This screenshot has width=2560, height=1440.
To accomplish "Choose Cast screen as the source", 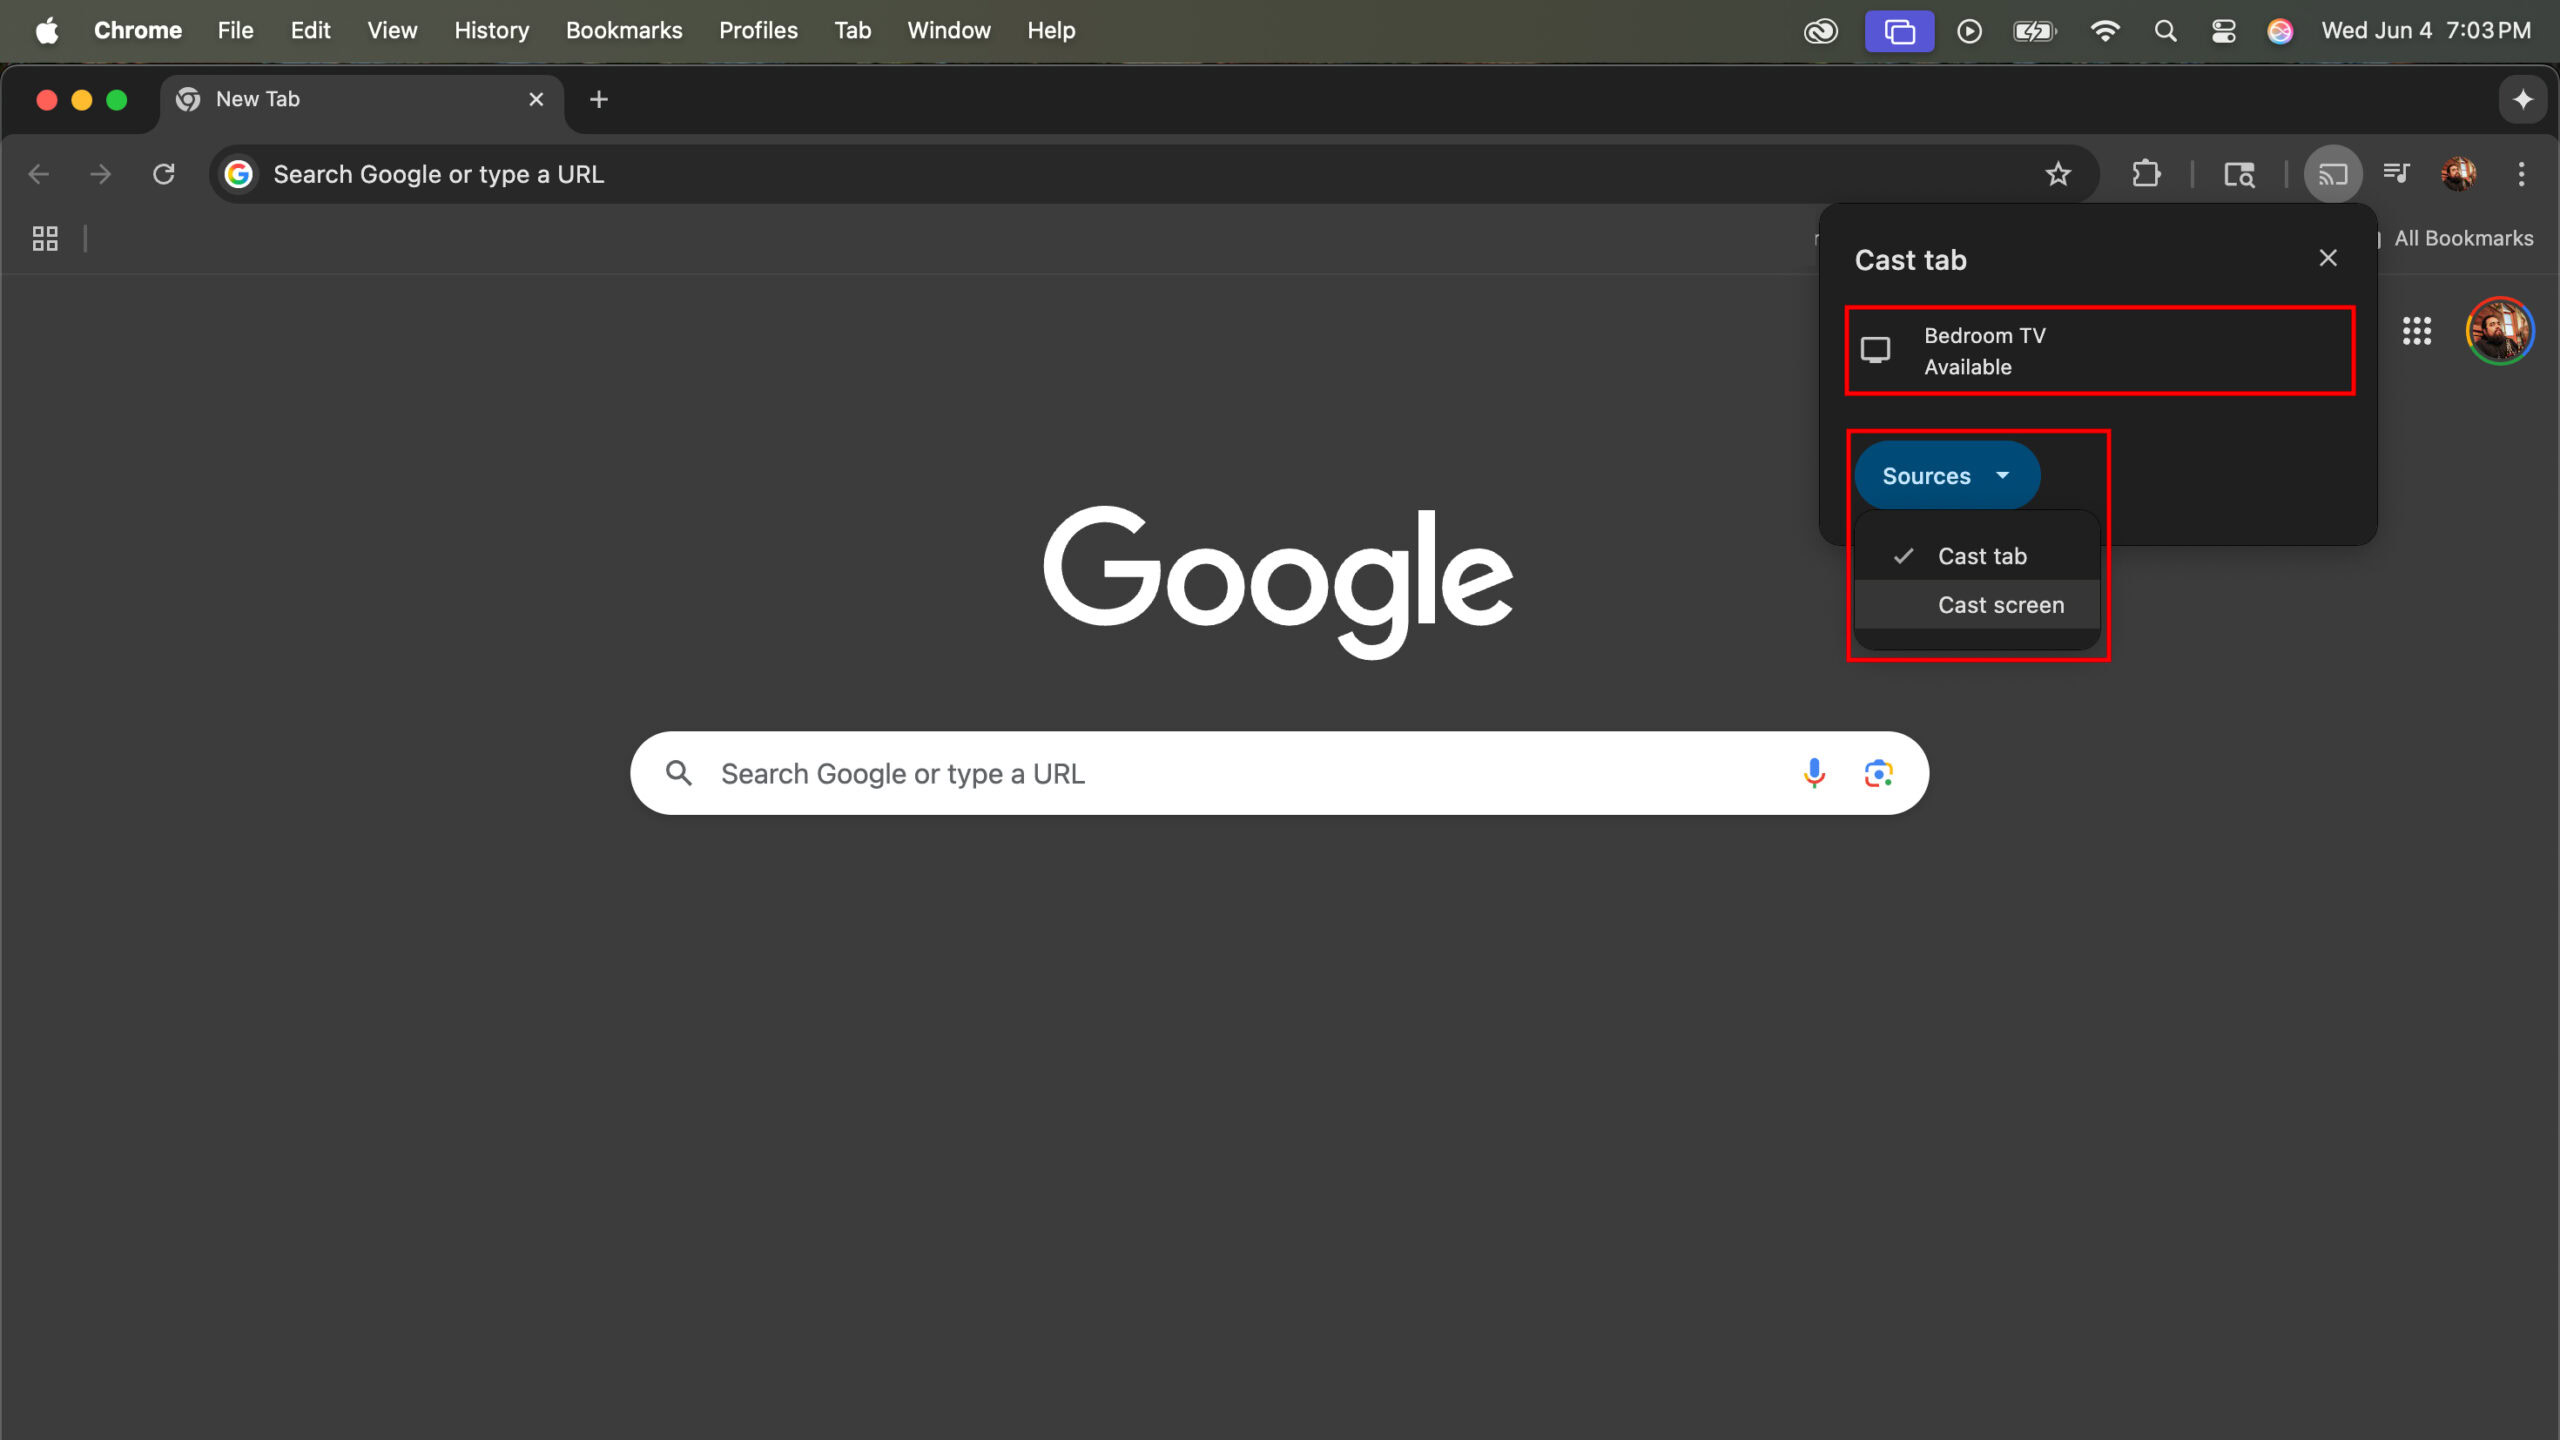I will pyautogui.click(x=2000, y=605).
